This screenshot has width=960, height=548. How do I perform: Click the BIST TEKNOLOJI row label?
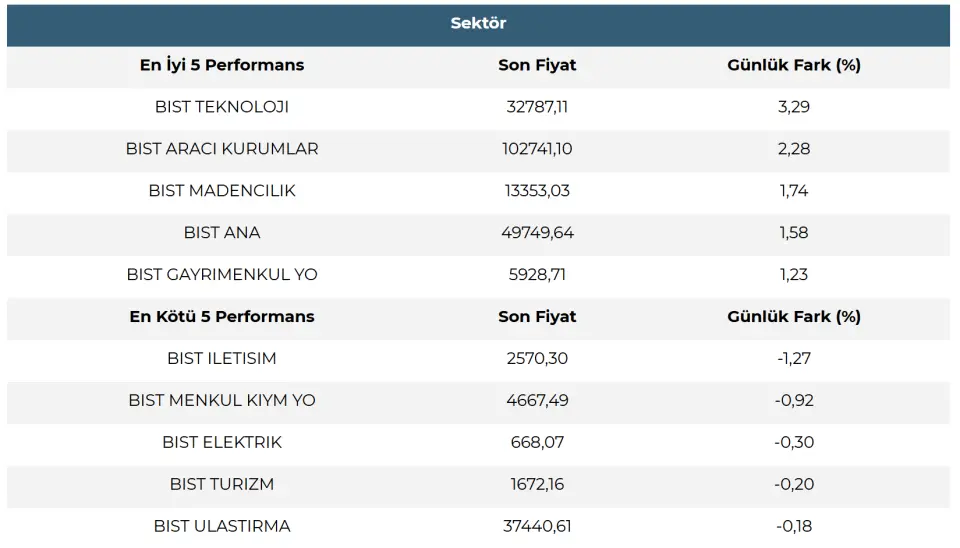[222, 107]
